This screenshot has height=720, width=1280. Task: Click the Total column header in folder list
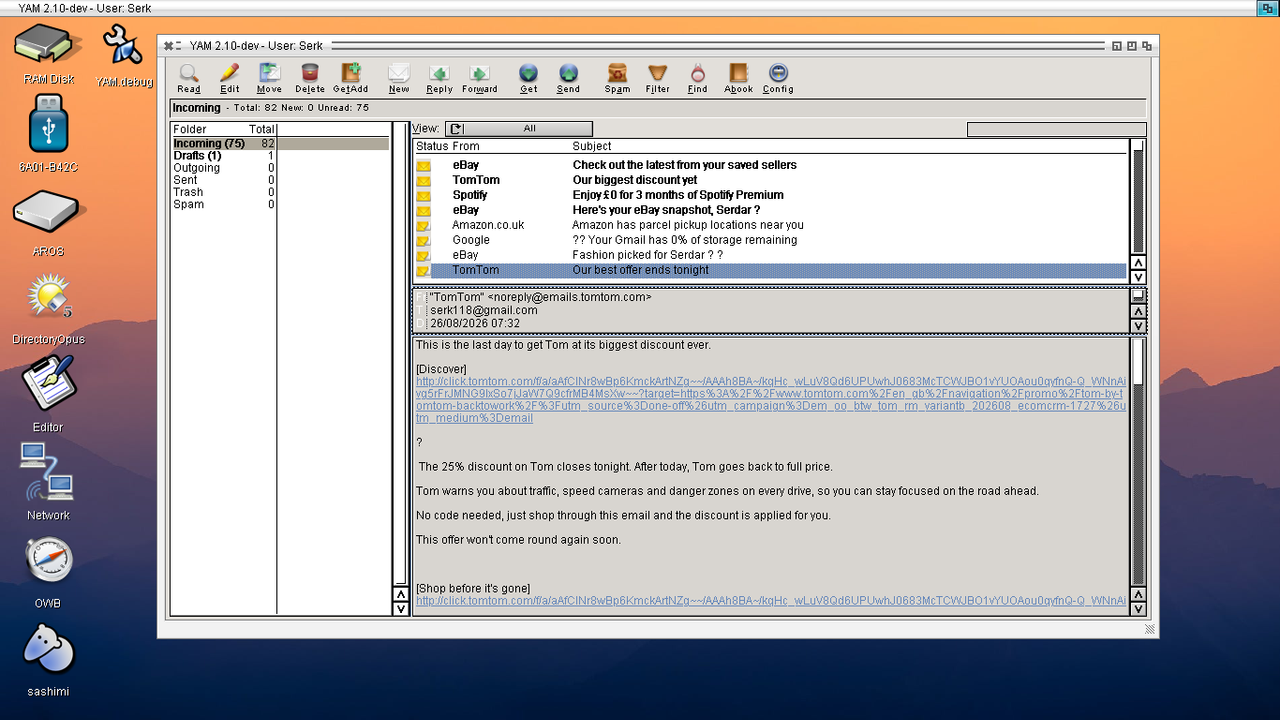tap(262, 129)
